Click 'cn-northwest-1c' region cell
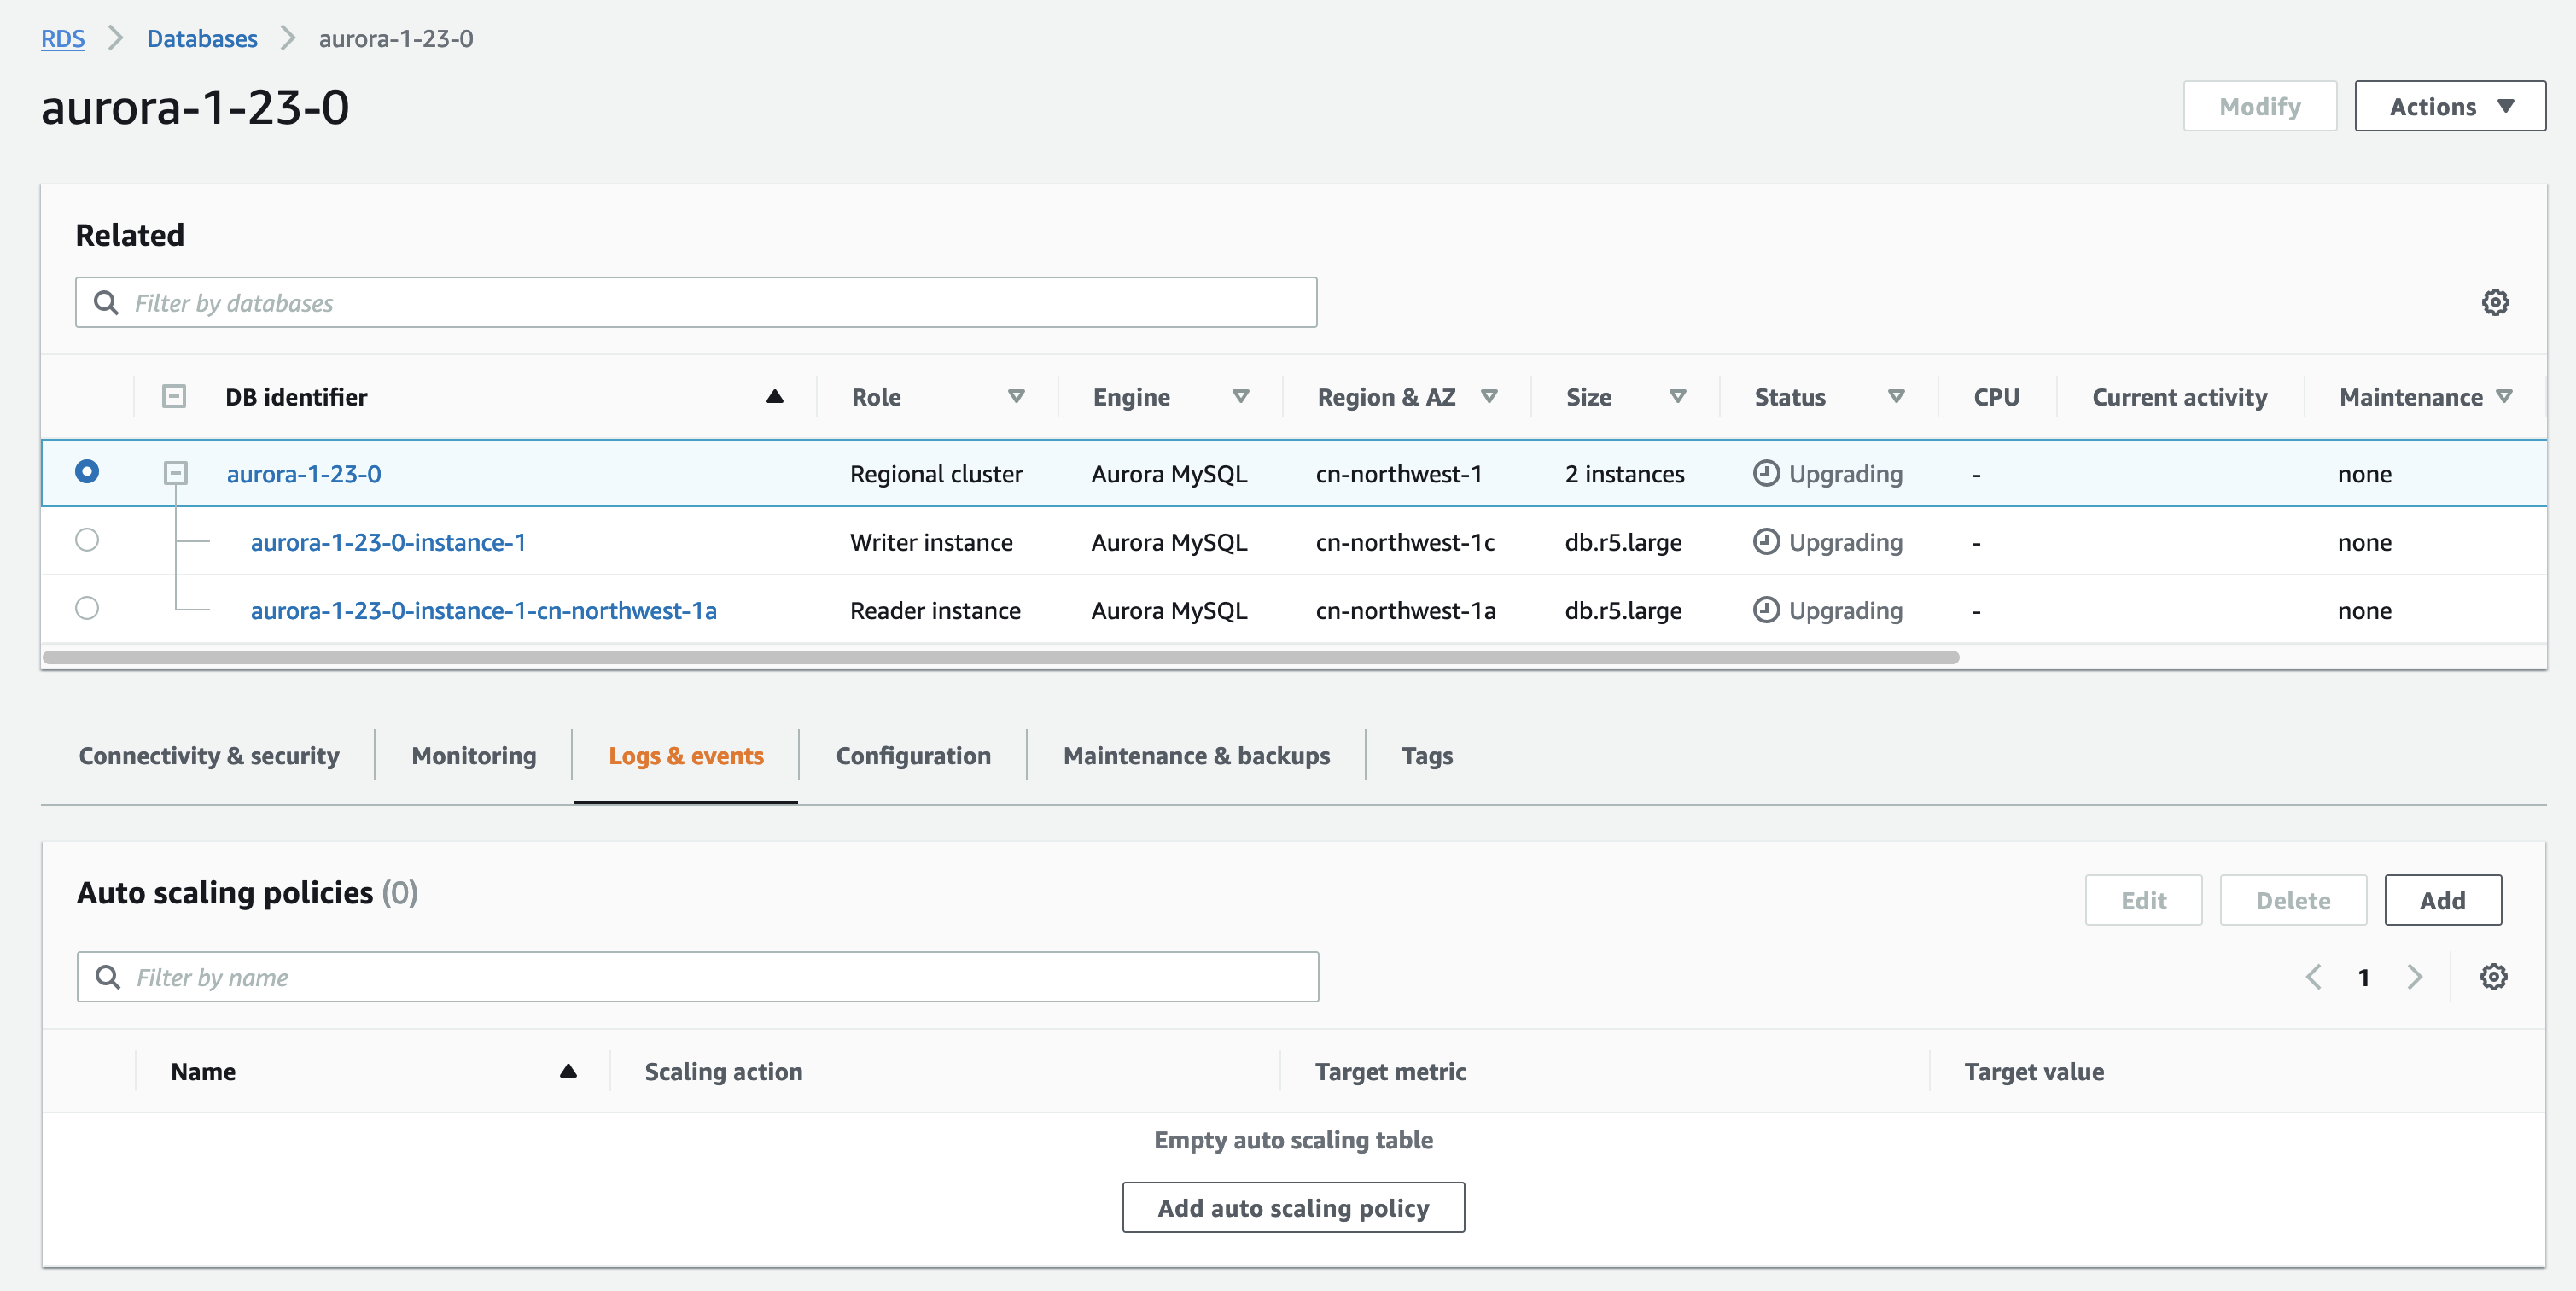The width and height of the screenshot is (2576, 1291). [1405, 541]
